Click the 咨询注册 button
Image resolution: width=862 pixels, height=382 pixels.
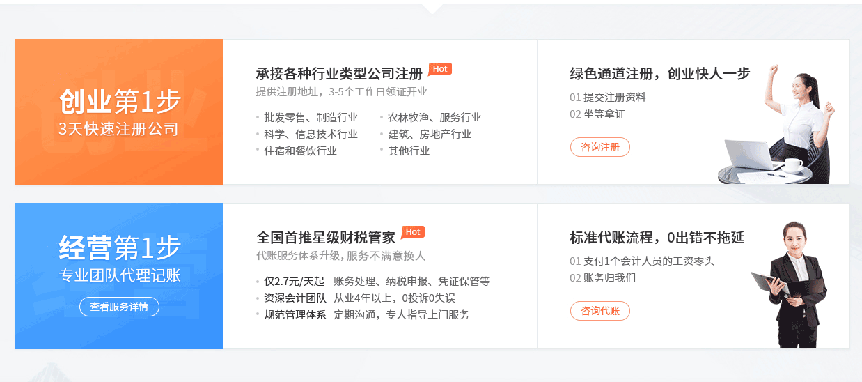click(600, 147)
